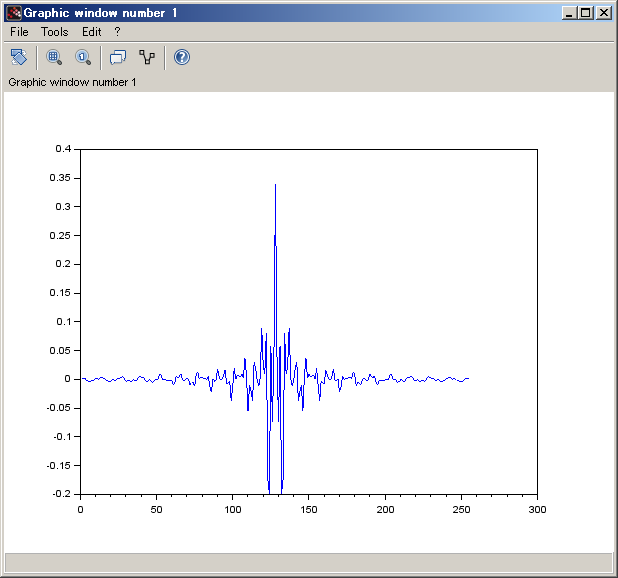Open the help question mark icon
The image size is (618, 578).
pos(182,57)
